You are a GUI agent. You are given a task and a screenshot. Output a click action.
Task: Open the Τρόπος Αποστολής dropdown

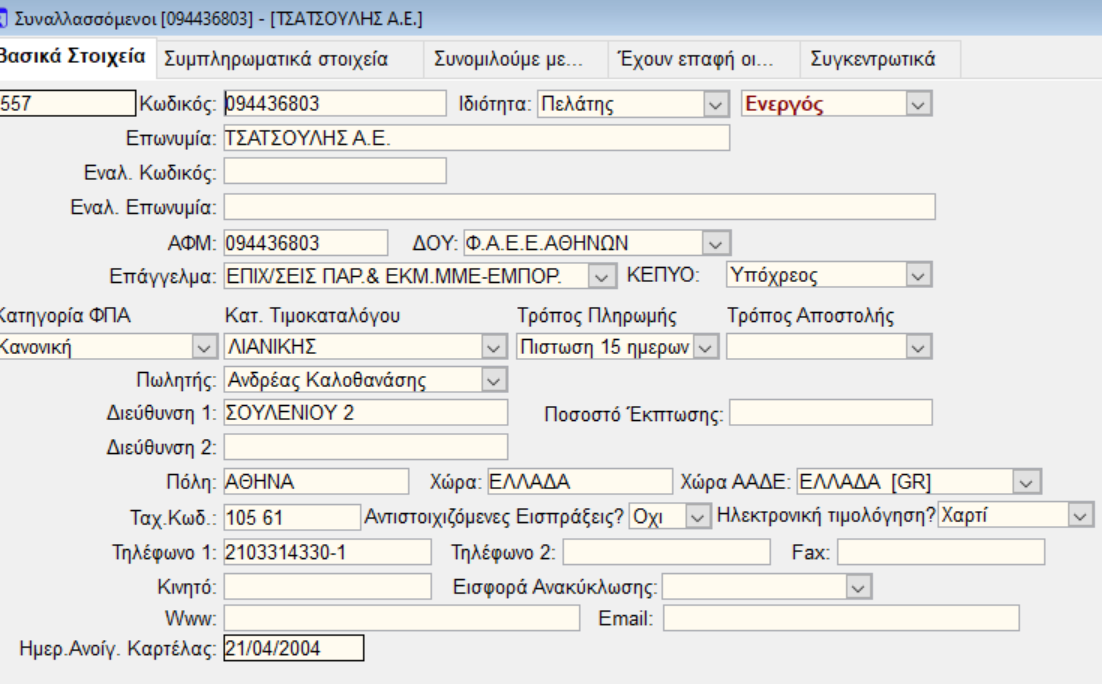[918, 347]
